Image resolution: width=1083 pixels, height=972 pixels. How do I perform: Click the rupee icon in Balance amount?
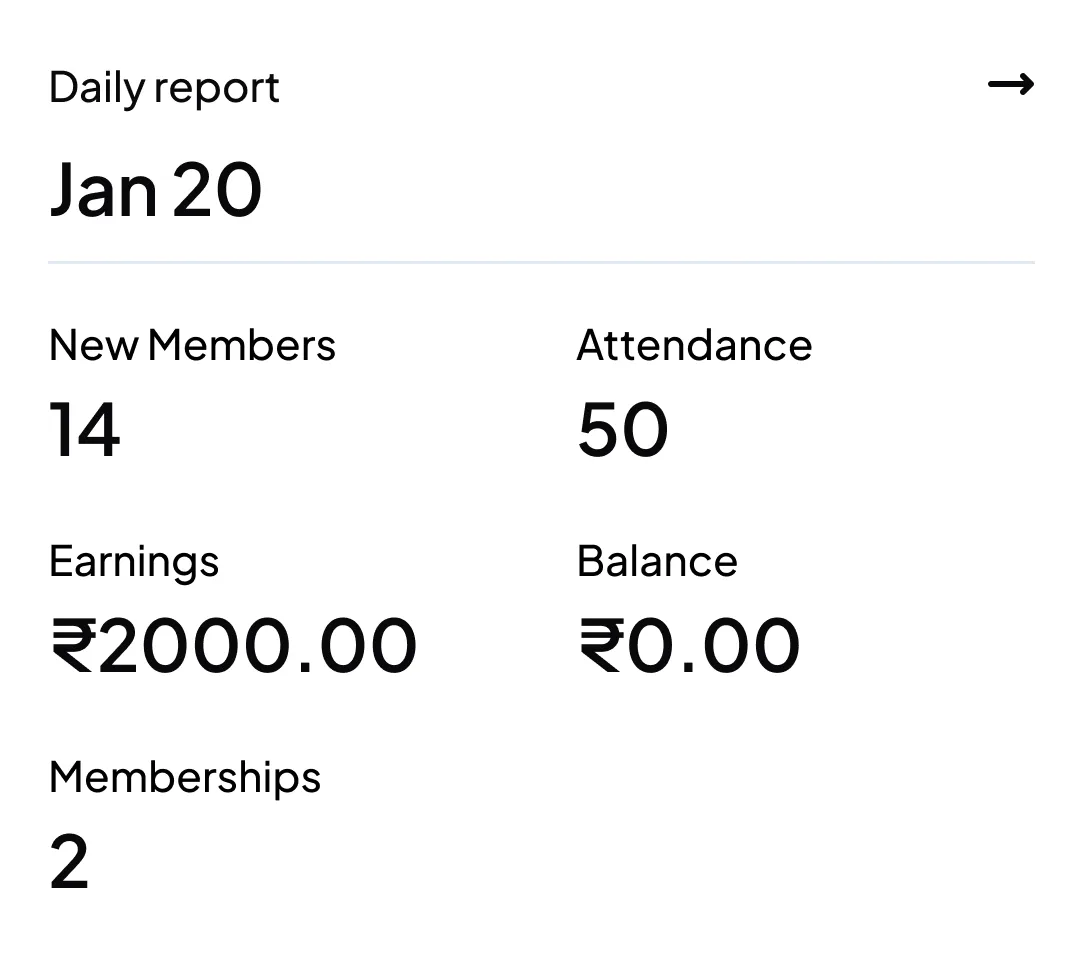[x=602, y=643]
